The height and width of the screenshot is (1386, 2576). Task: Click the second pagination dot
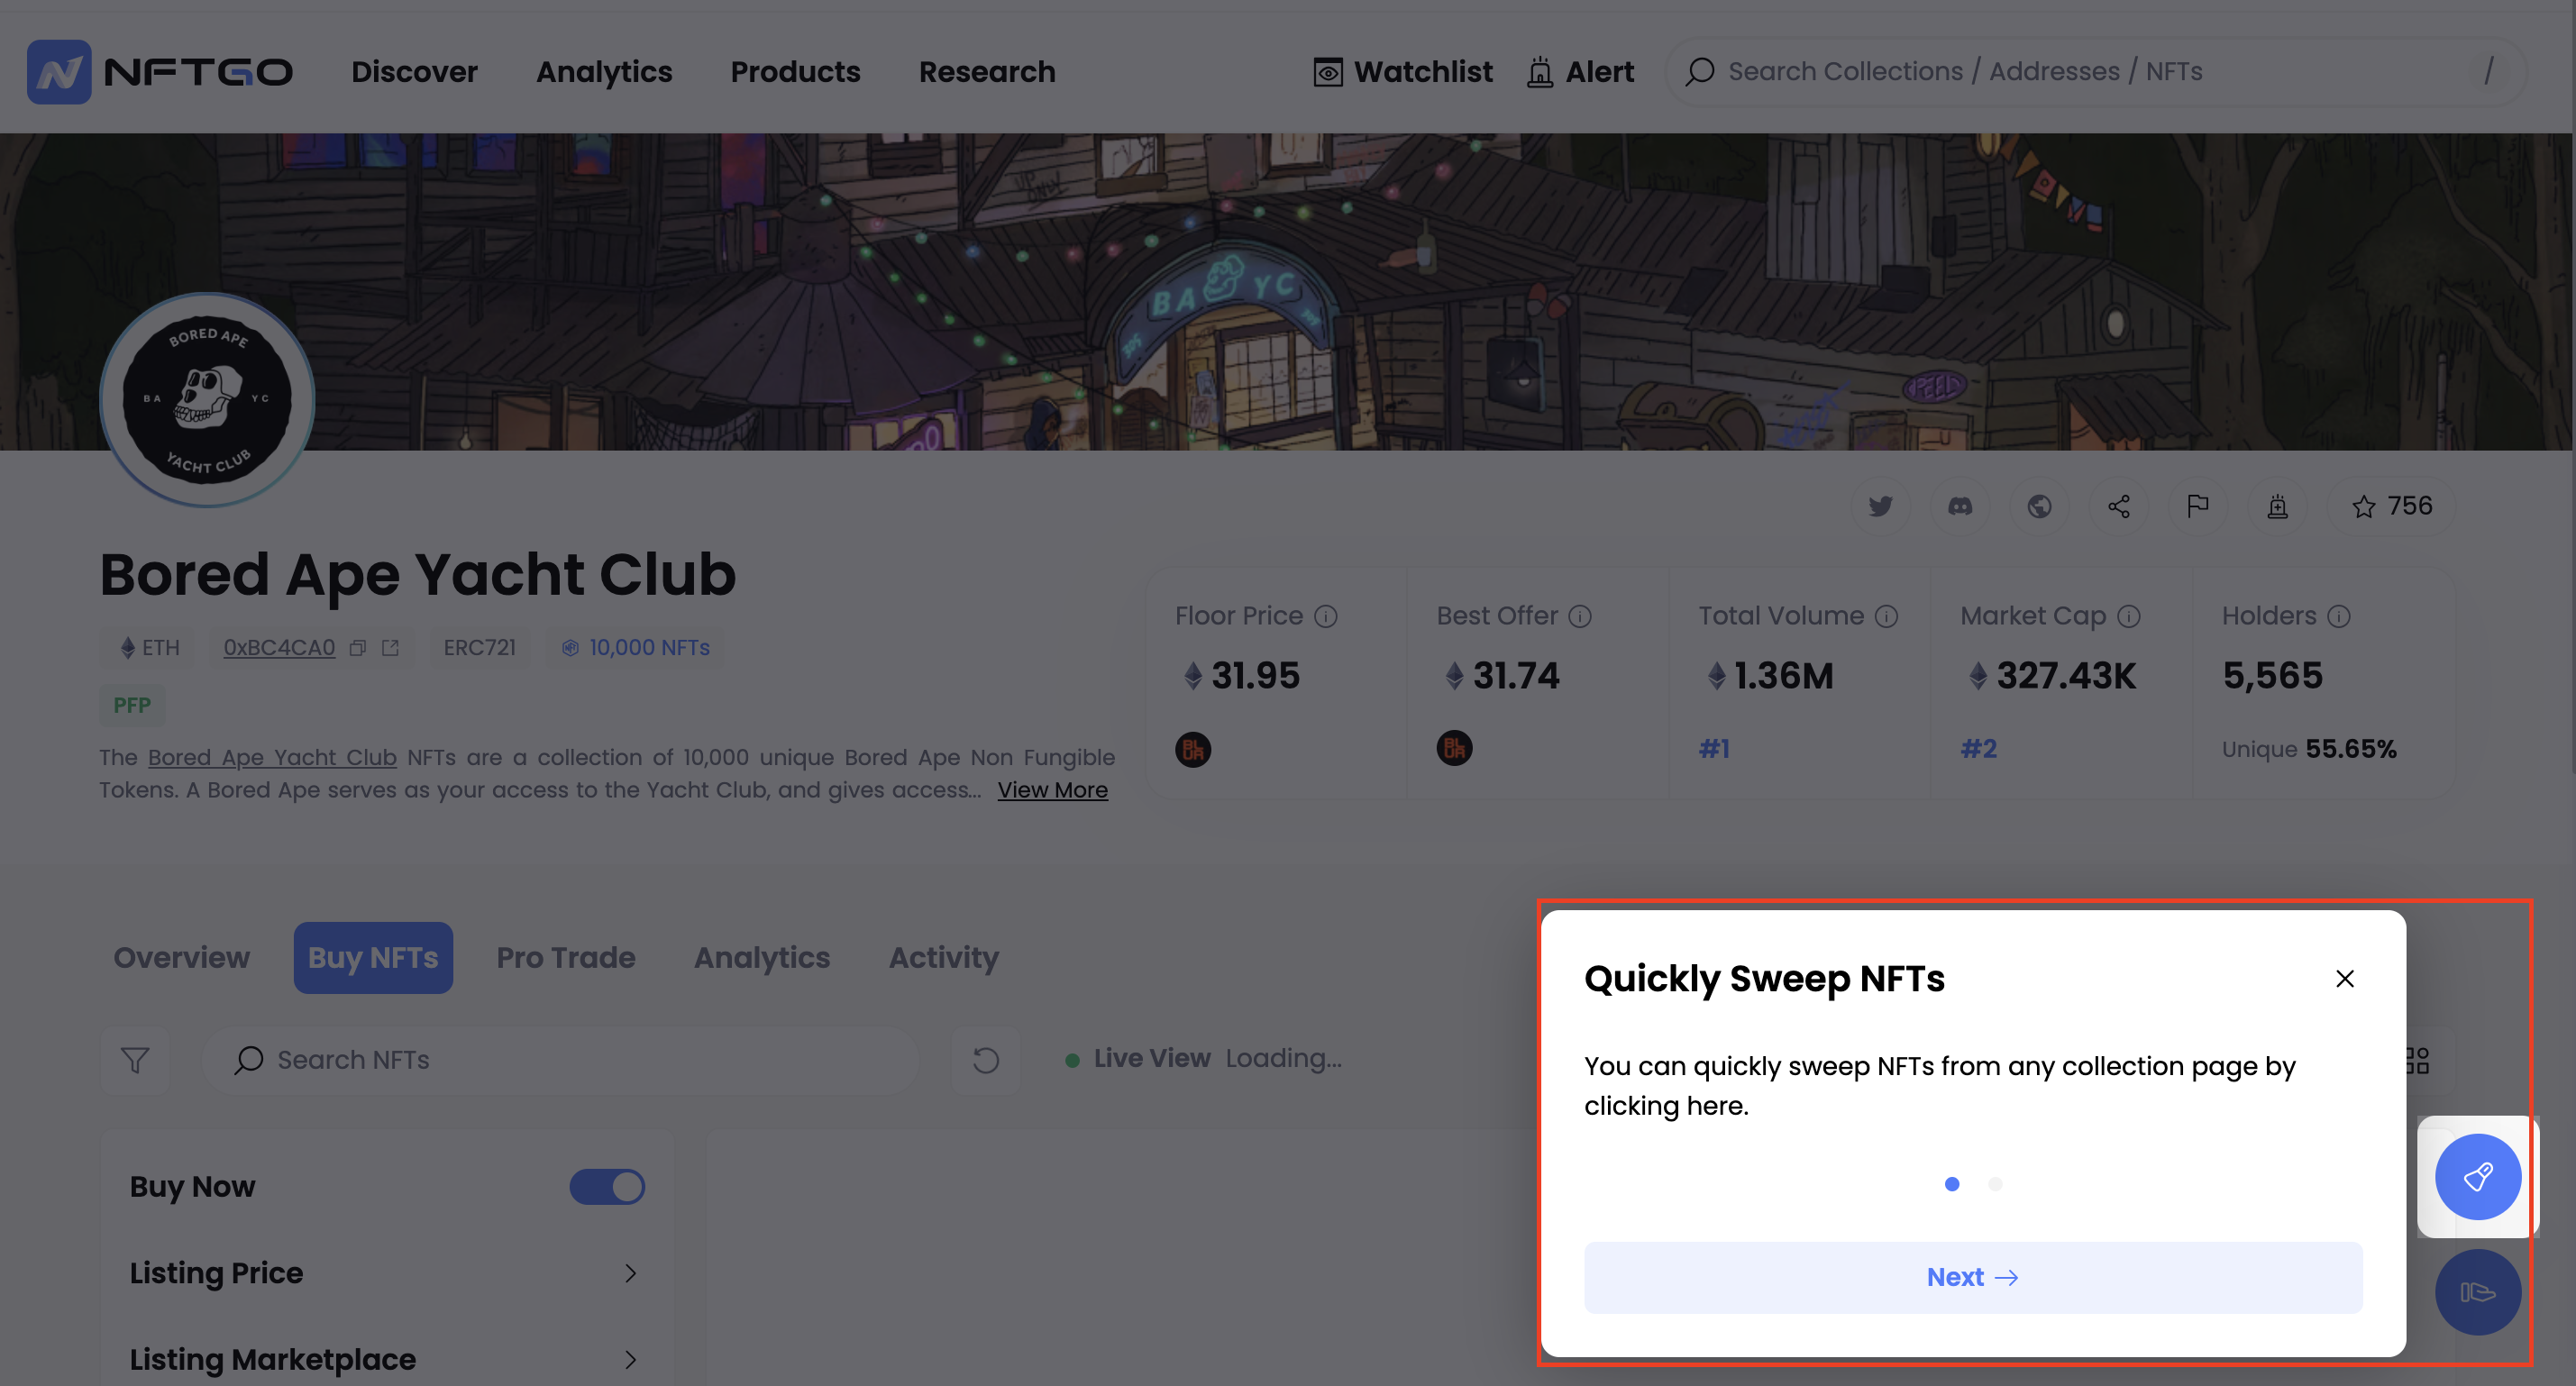pyautogui.click(x=1995, y=1184)
